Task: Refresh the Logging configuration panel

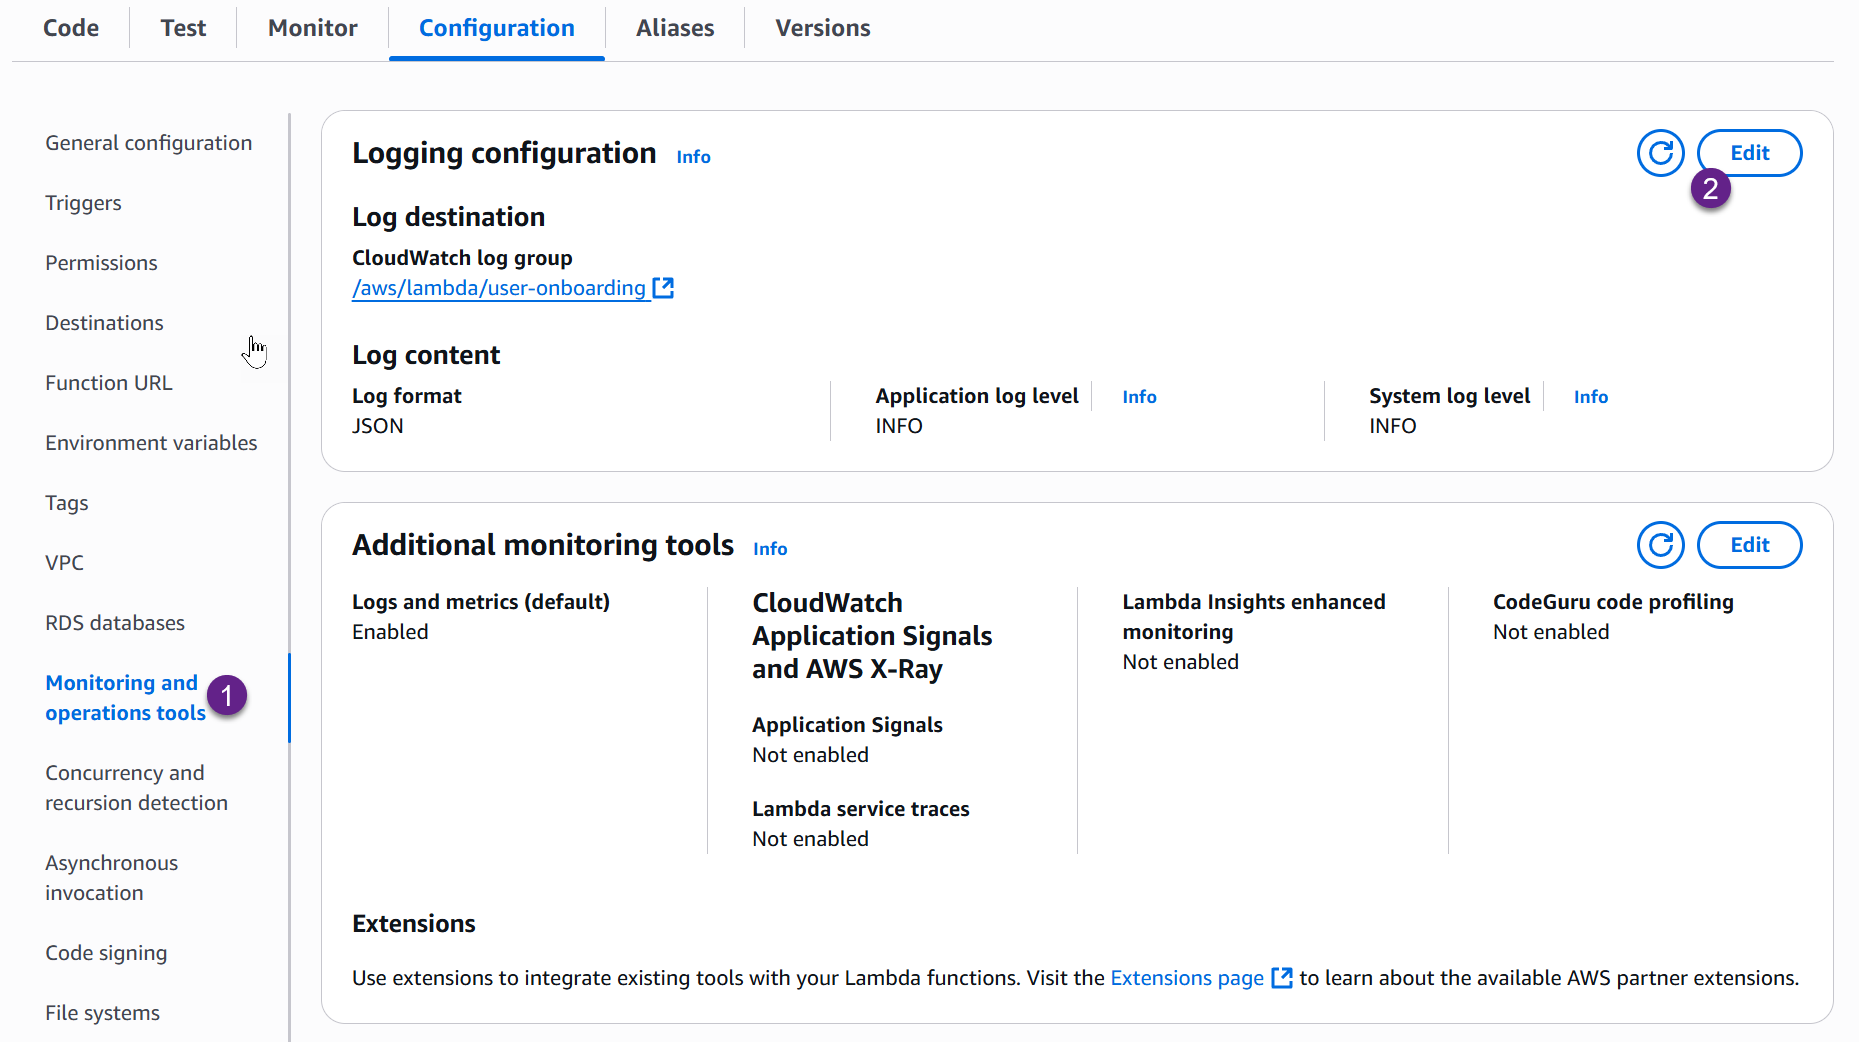Action: point(1660,152)
